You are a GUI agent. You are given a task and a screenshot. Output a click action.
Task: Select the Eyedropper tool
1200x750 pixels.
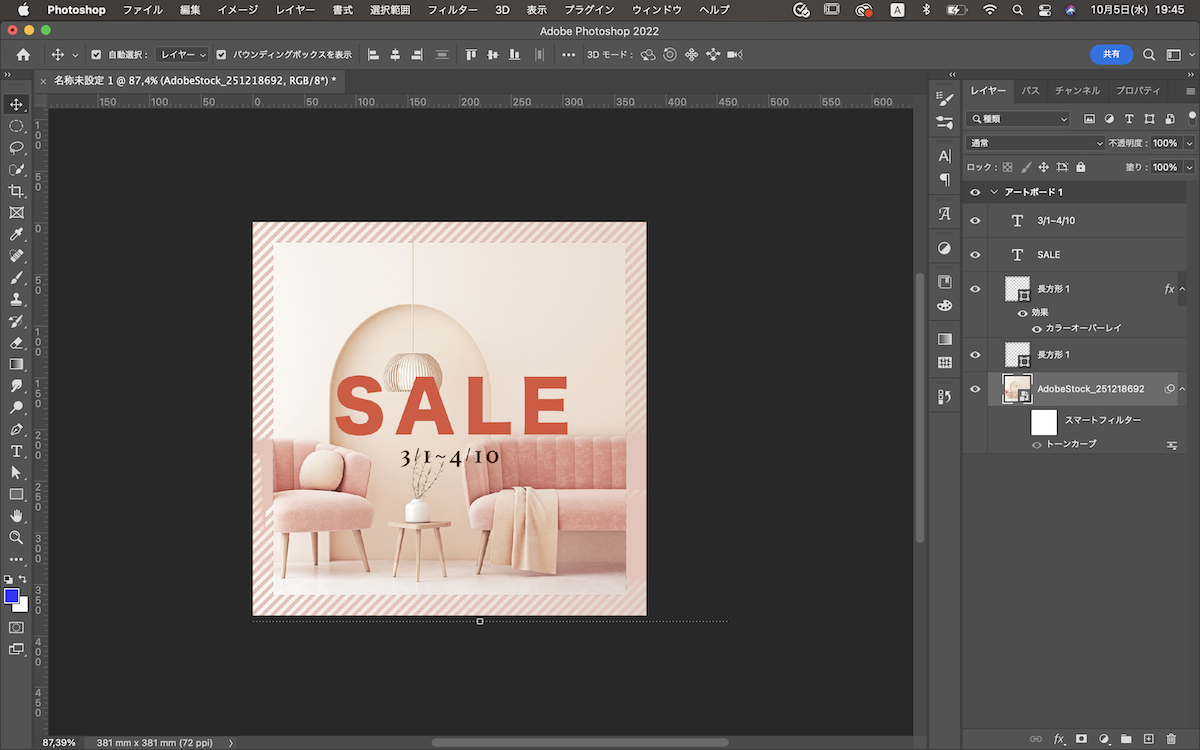pos(16,234)
